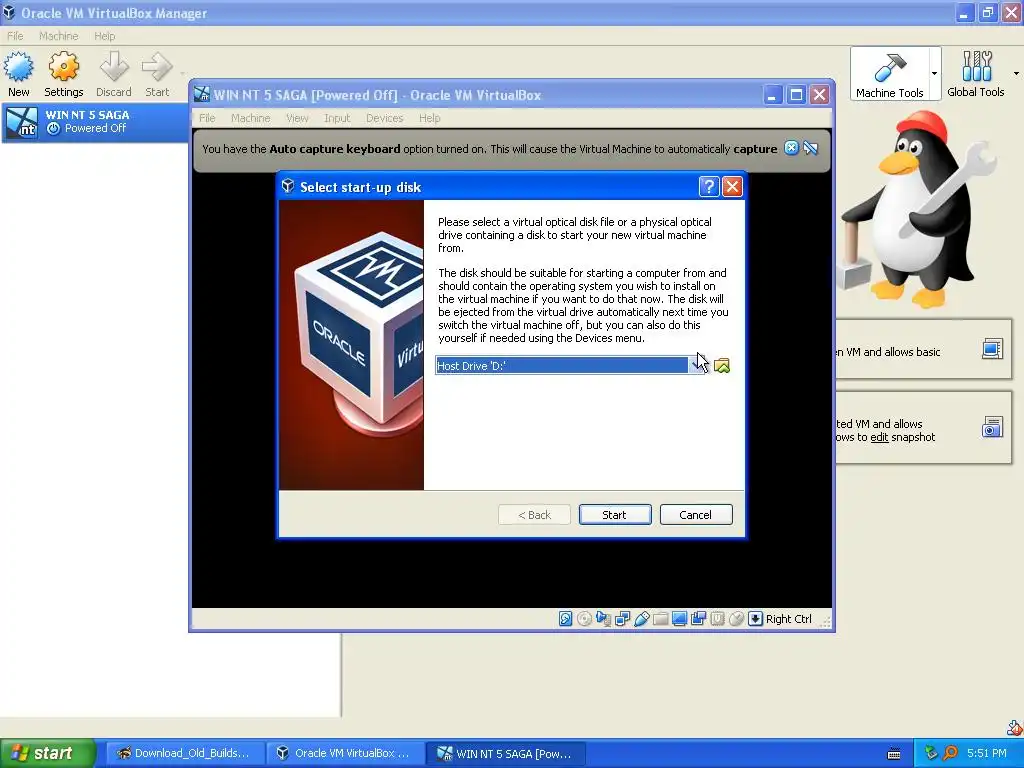Click the magnifier icon in system tray

(x=951, y=753)
